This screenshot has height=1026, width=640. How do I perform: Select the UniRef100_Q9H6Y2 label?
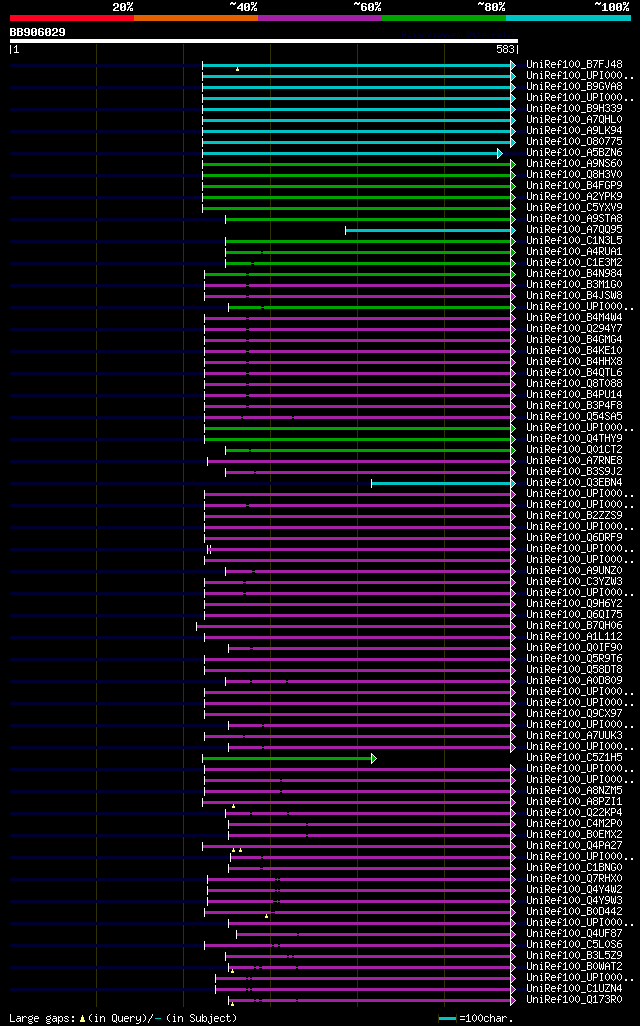[x=575, y=603]
